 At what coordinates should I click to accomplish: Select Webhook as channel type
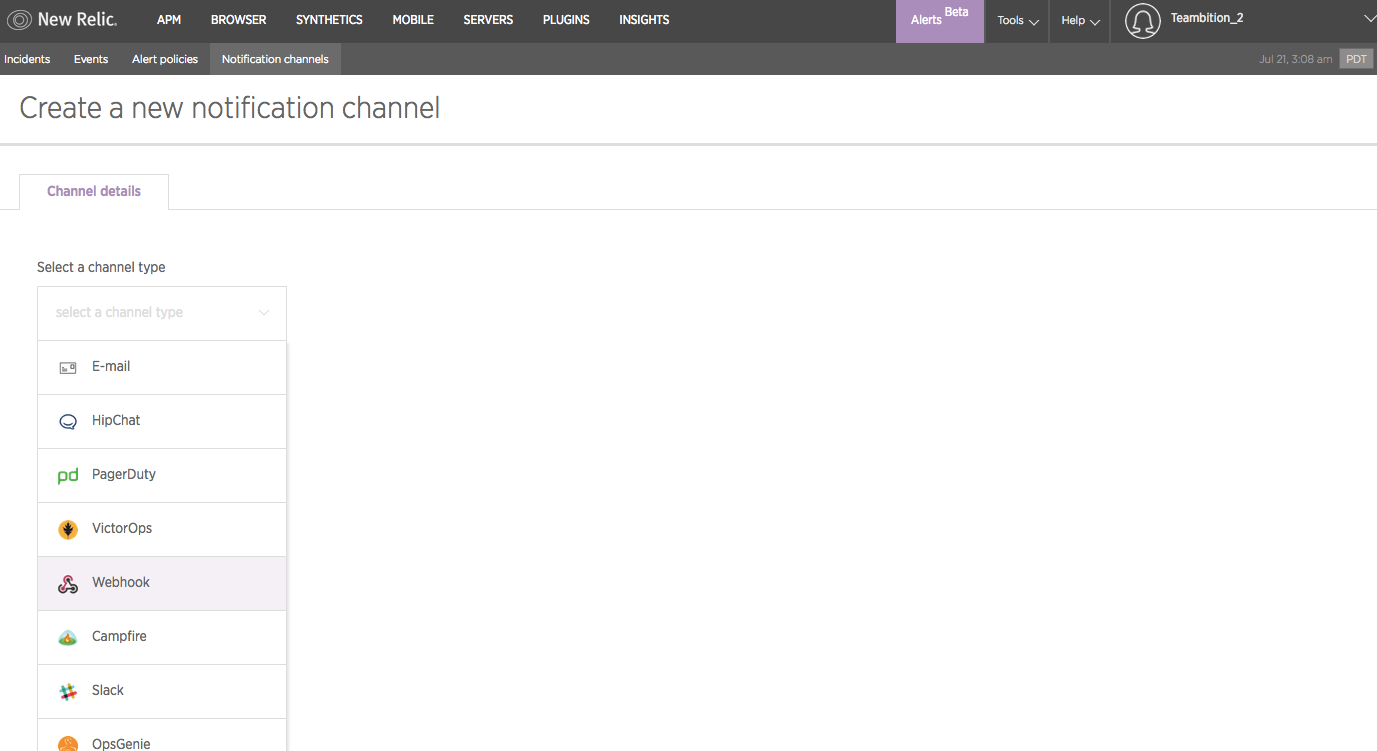click(162, 583)
